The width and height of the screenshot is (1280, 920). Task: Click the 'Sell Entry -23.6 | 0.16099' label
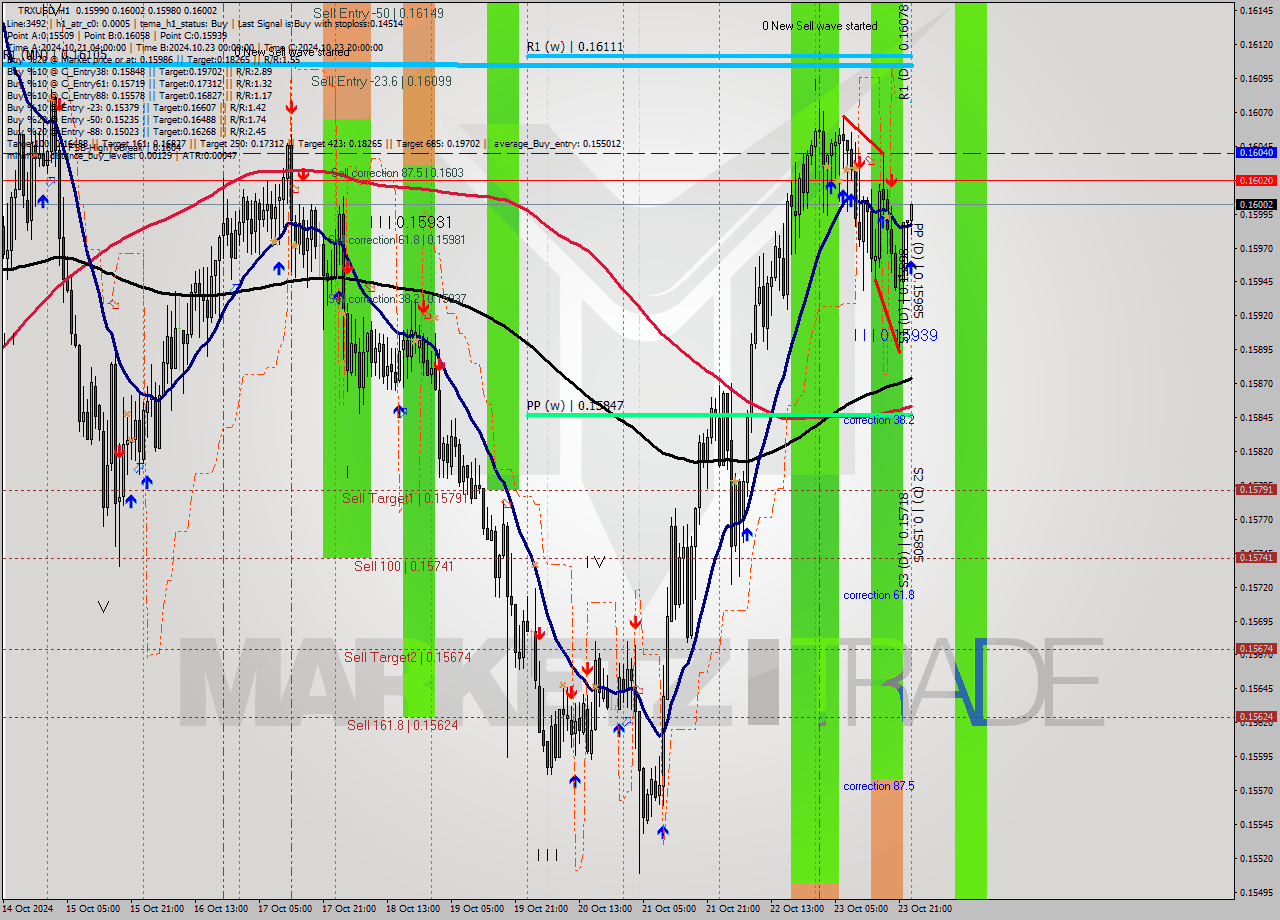[x=381, y=81]
